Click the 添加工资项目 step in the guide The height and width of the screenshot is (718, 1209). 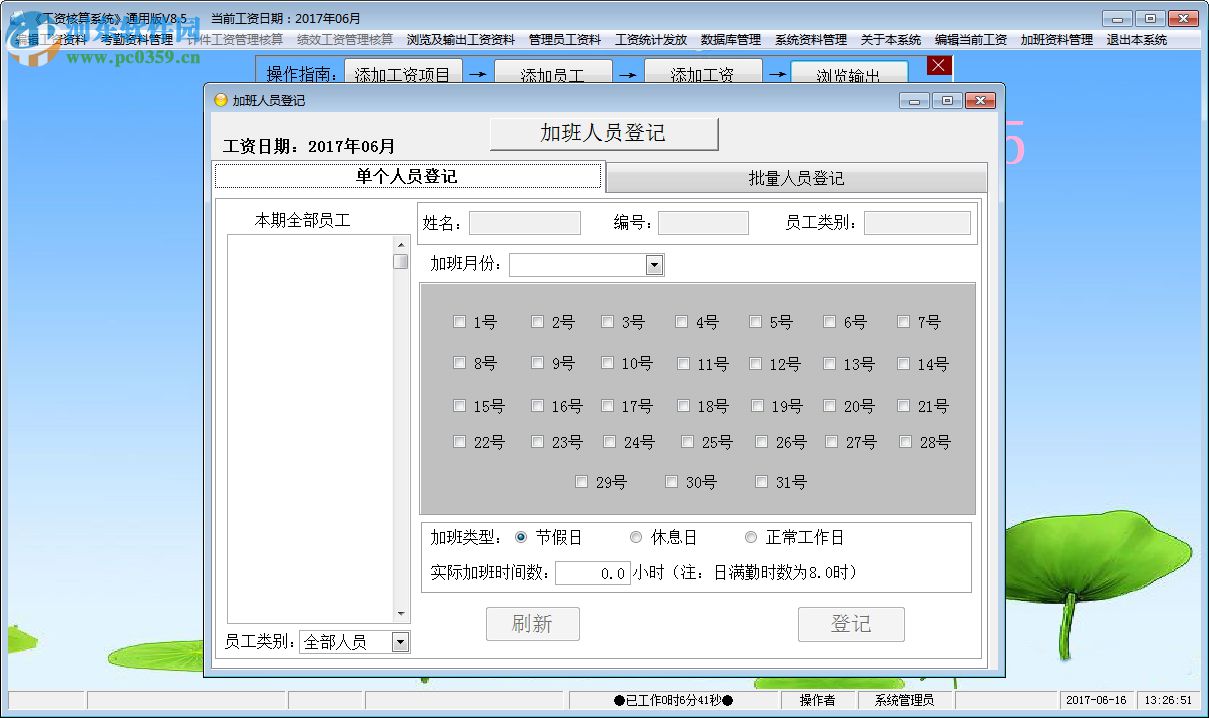point(403,73)
